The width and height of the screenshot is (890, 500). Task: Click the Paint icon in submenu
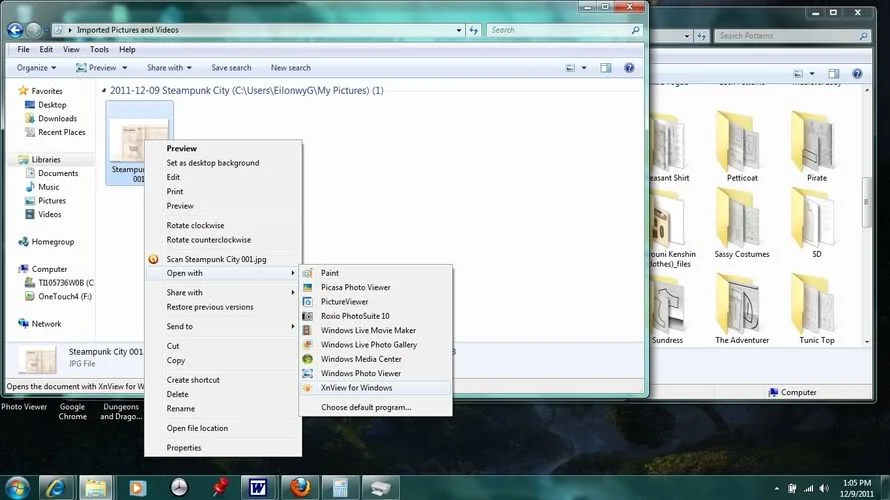click(307, 273)
